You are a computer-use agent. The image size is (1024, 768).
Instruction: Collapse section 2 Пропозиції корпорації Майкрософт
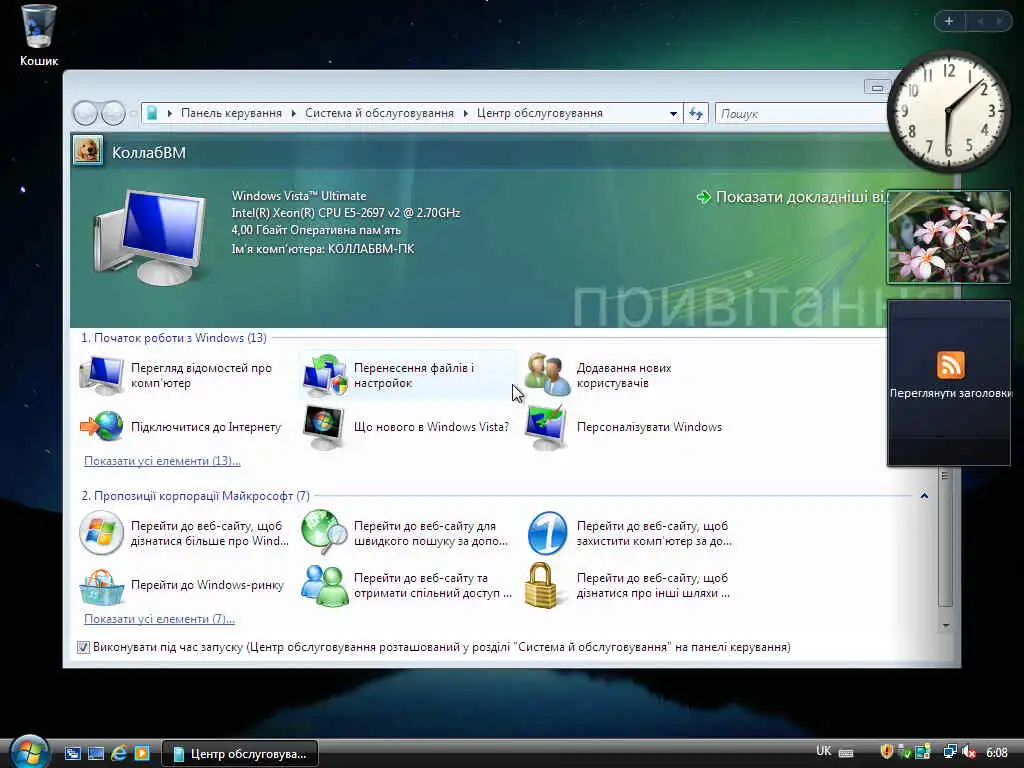[924, 496]
